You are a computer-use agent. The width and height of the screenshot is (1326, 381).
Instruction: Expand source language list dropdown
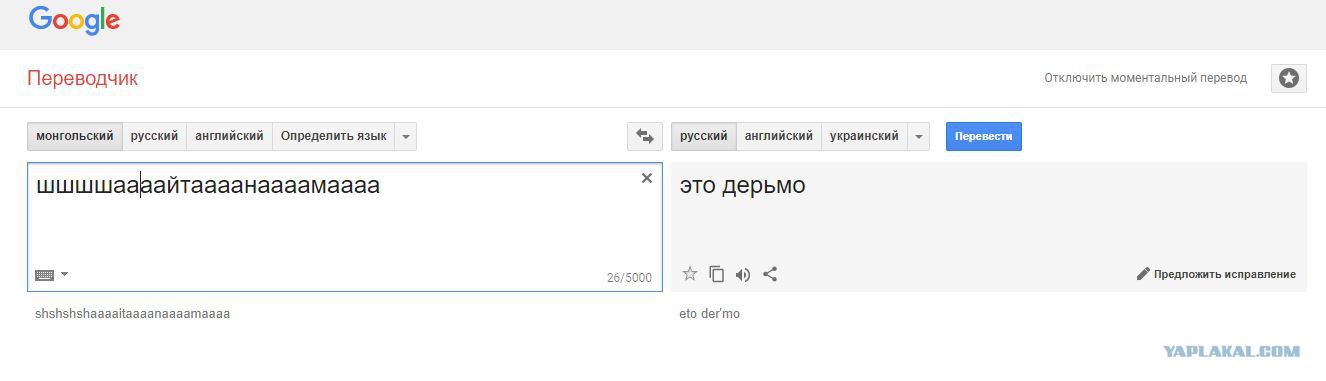pyautogui.click(x=405, y=136)
